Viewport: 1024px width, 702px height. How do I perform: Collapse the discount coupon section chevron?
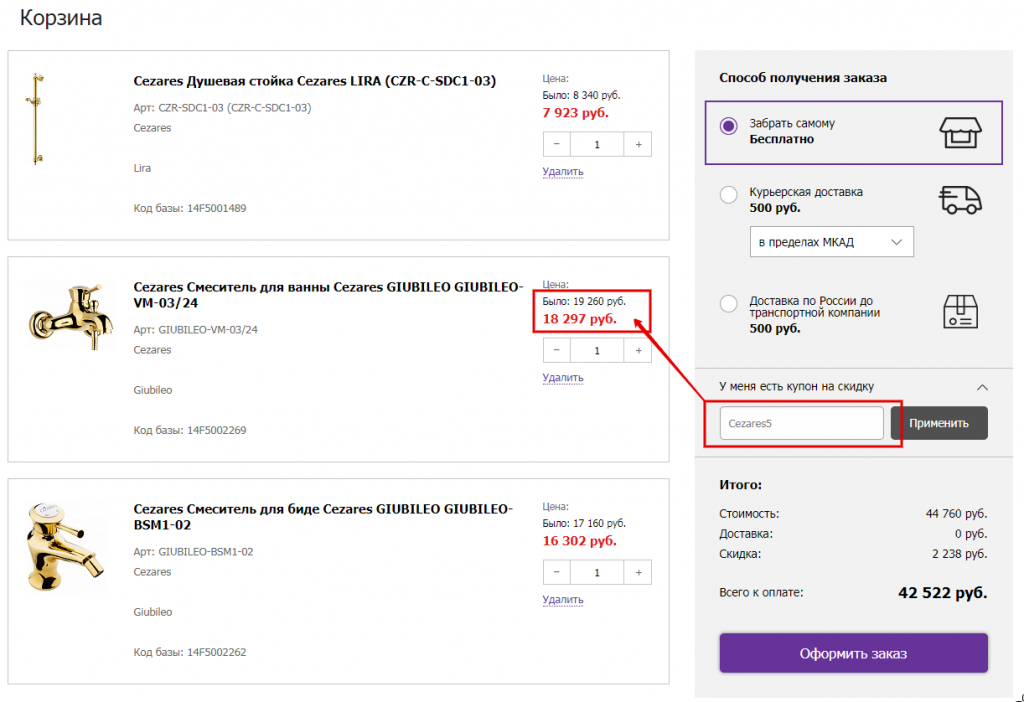tap(982, 387)
